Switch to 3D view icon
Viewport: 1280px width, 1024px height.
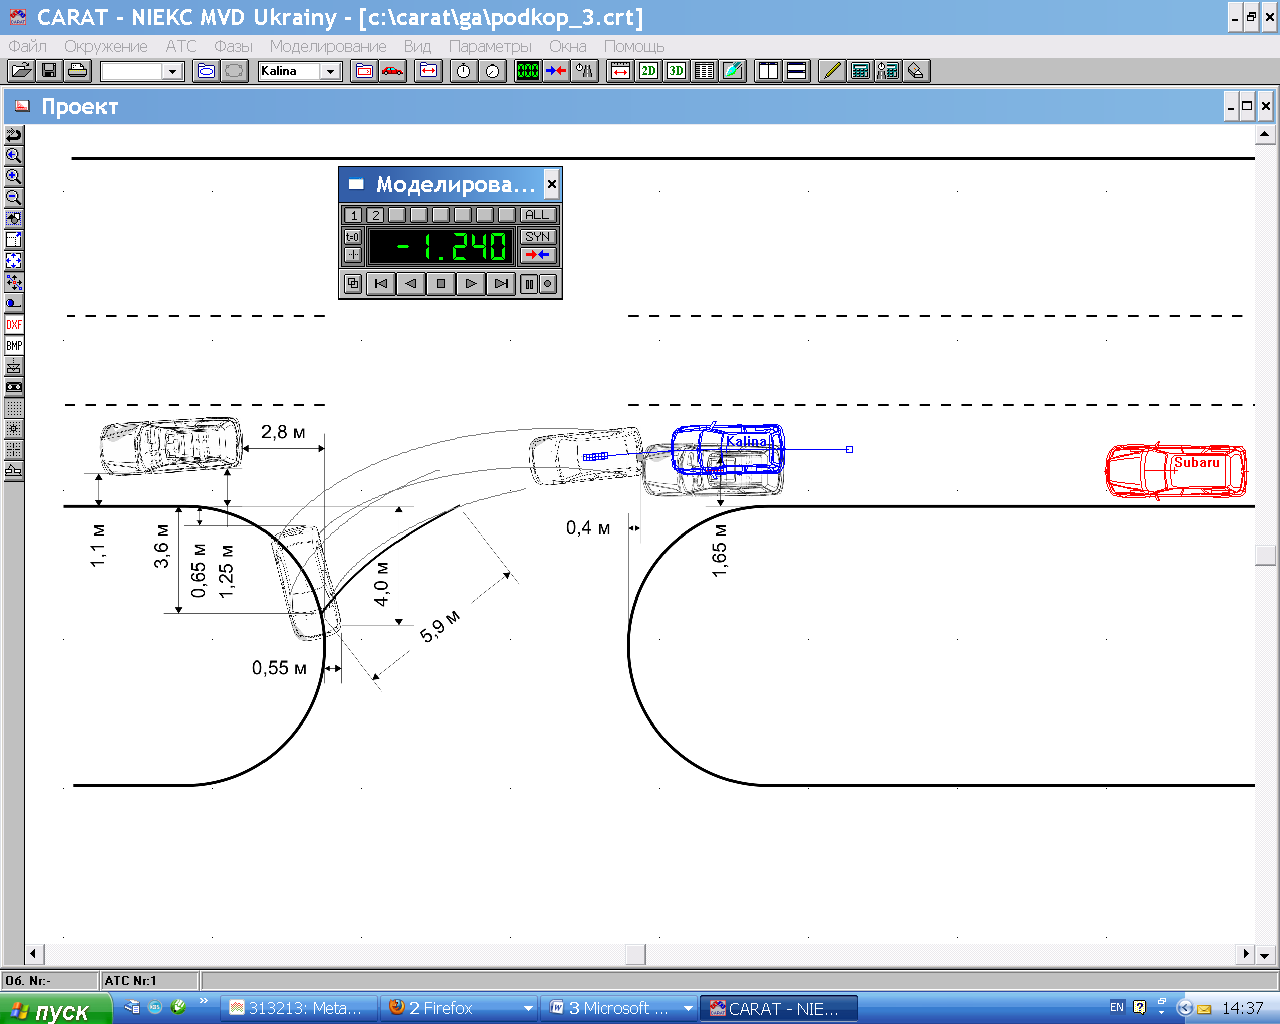(x=677, y=71)
